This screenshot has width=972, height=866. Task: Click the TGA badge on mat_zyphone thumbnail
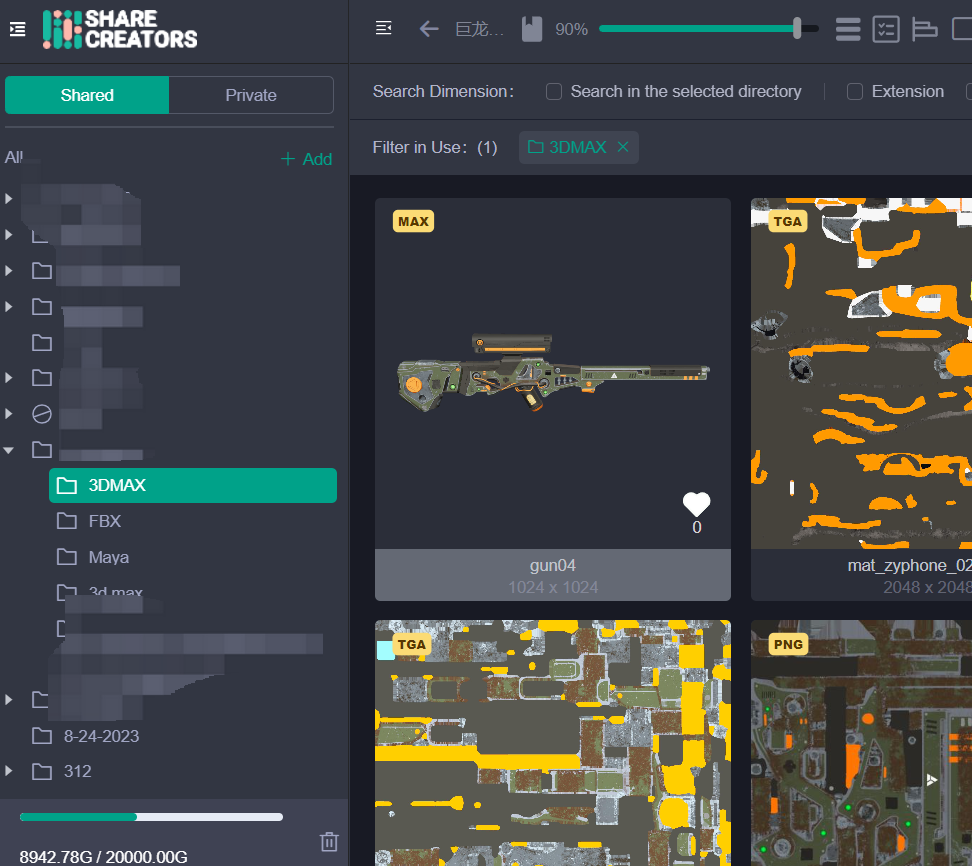coord(787,221)
